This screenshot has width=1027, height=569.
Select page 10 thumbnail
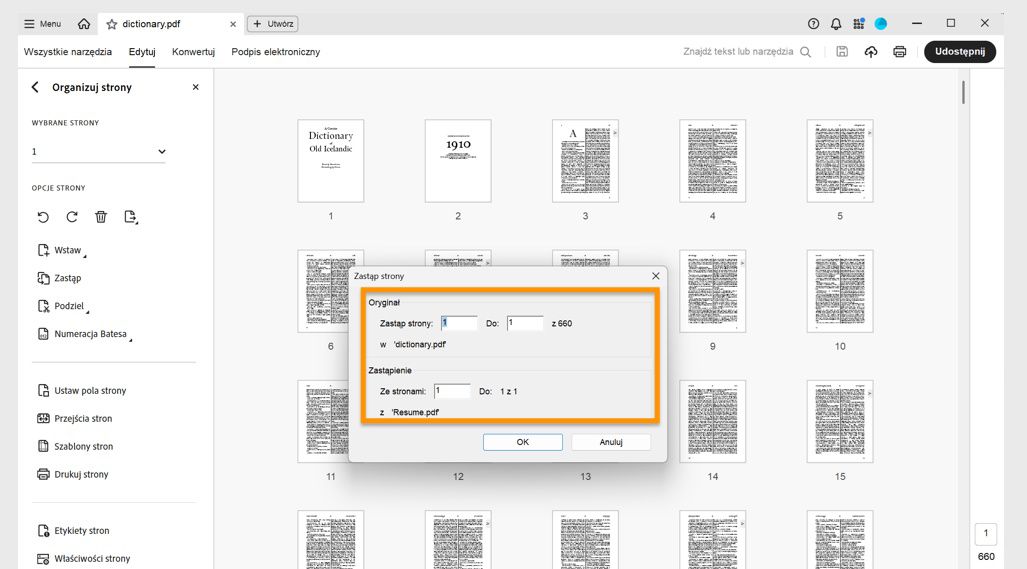pos(840,291)
